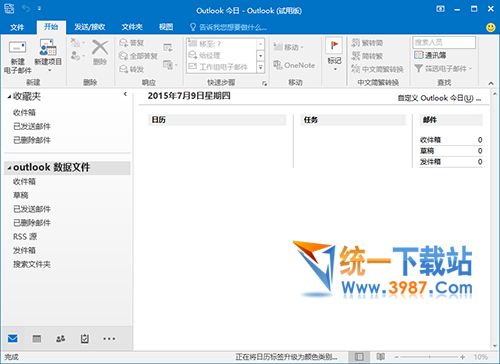Minimize the folder pane with chevron
Image resolution: width=500 pixels, height=364 pixels.
coord(125,94)
